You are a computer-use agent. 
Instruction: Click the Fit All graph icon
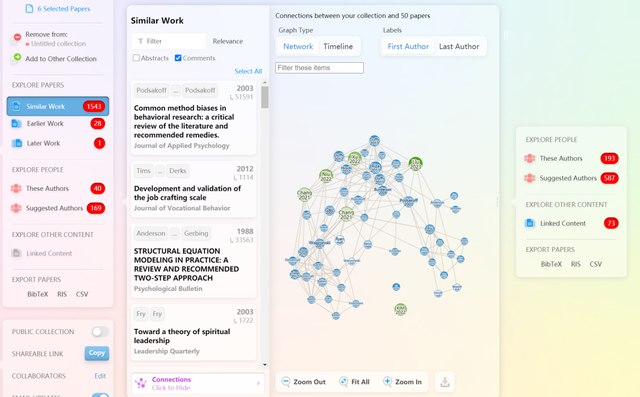coord(344,381)
